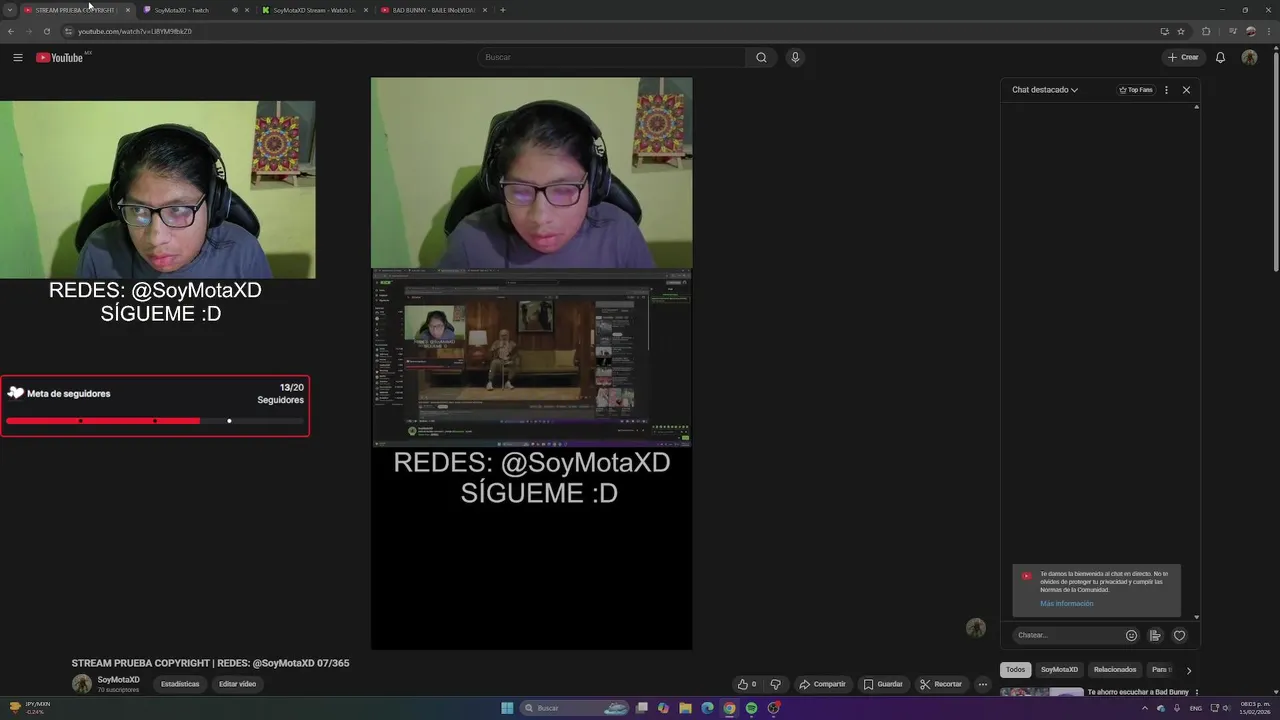This screenshot has height=720, width=1280.
Task: Bookmark this page with the star icon
Action: pos(1181,31)
